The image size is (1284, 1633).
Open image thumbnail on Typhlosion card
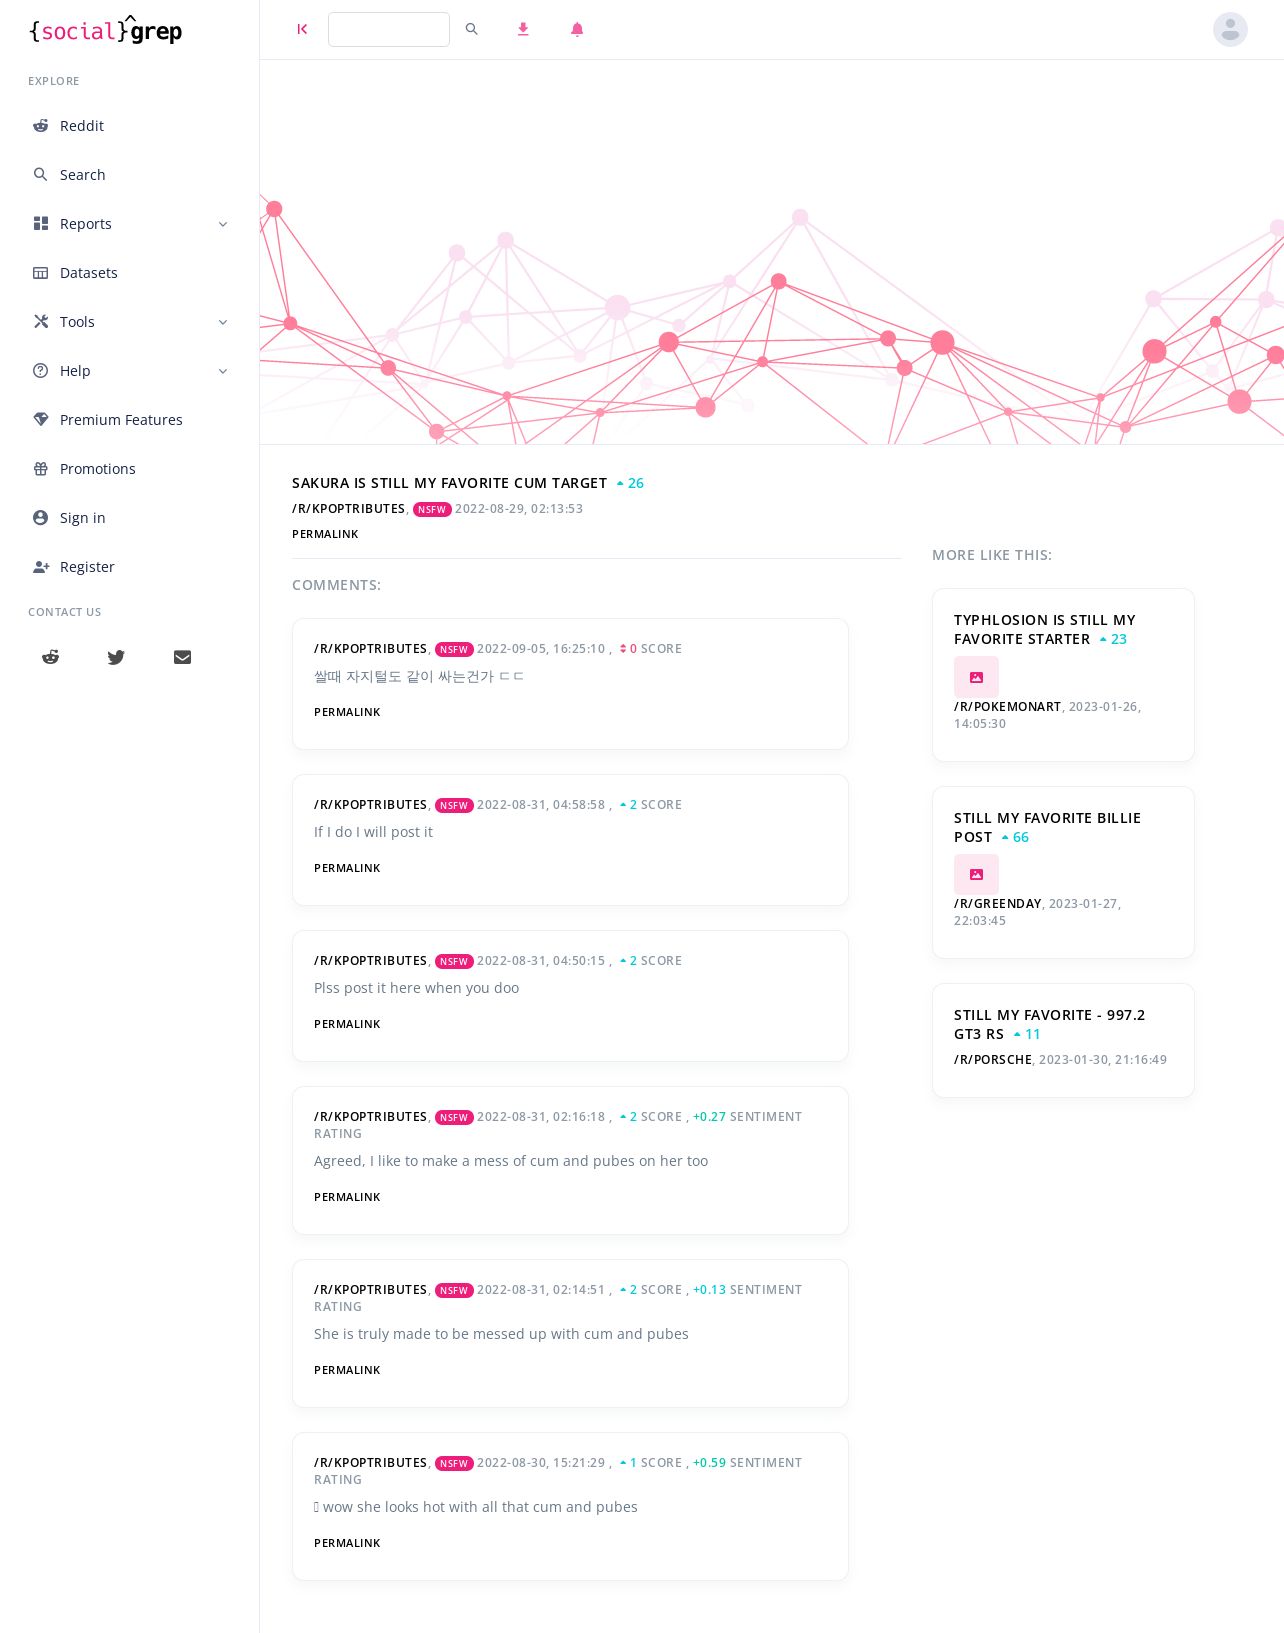[x=976, y=677]
